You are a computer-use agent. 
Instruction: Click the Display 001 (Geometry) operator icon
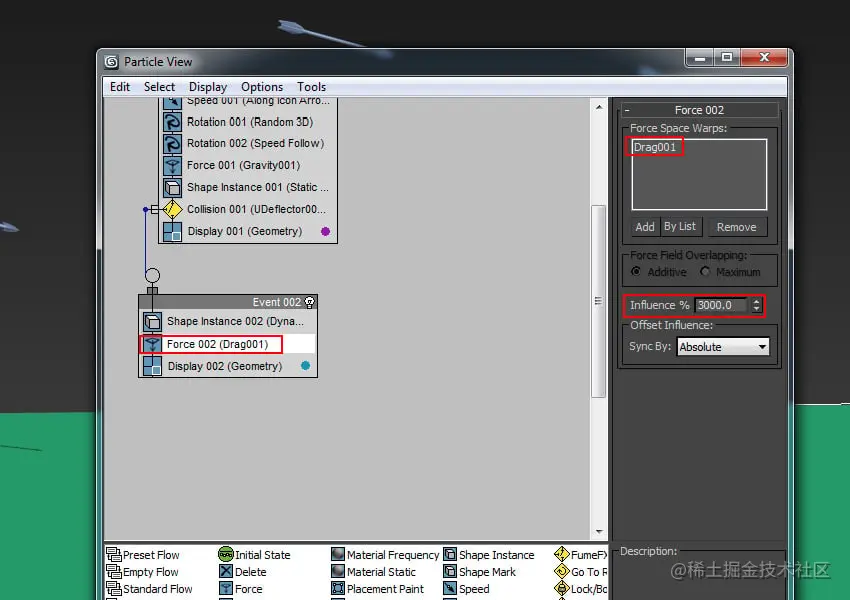(172, 231)
